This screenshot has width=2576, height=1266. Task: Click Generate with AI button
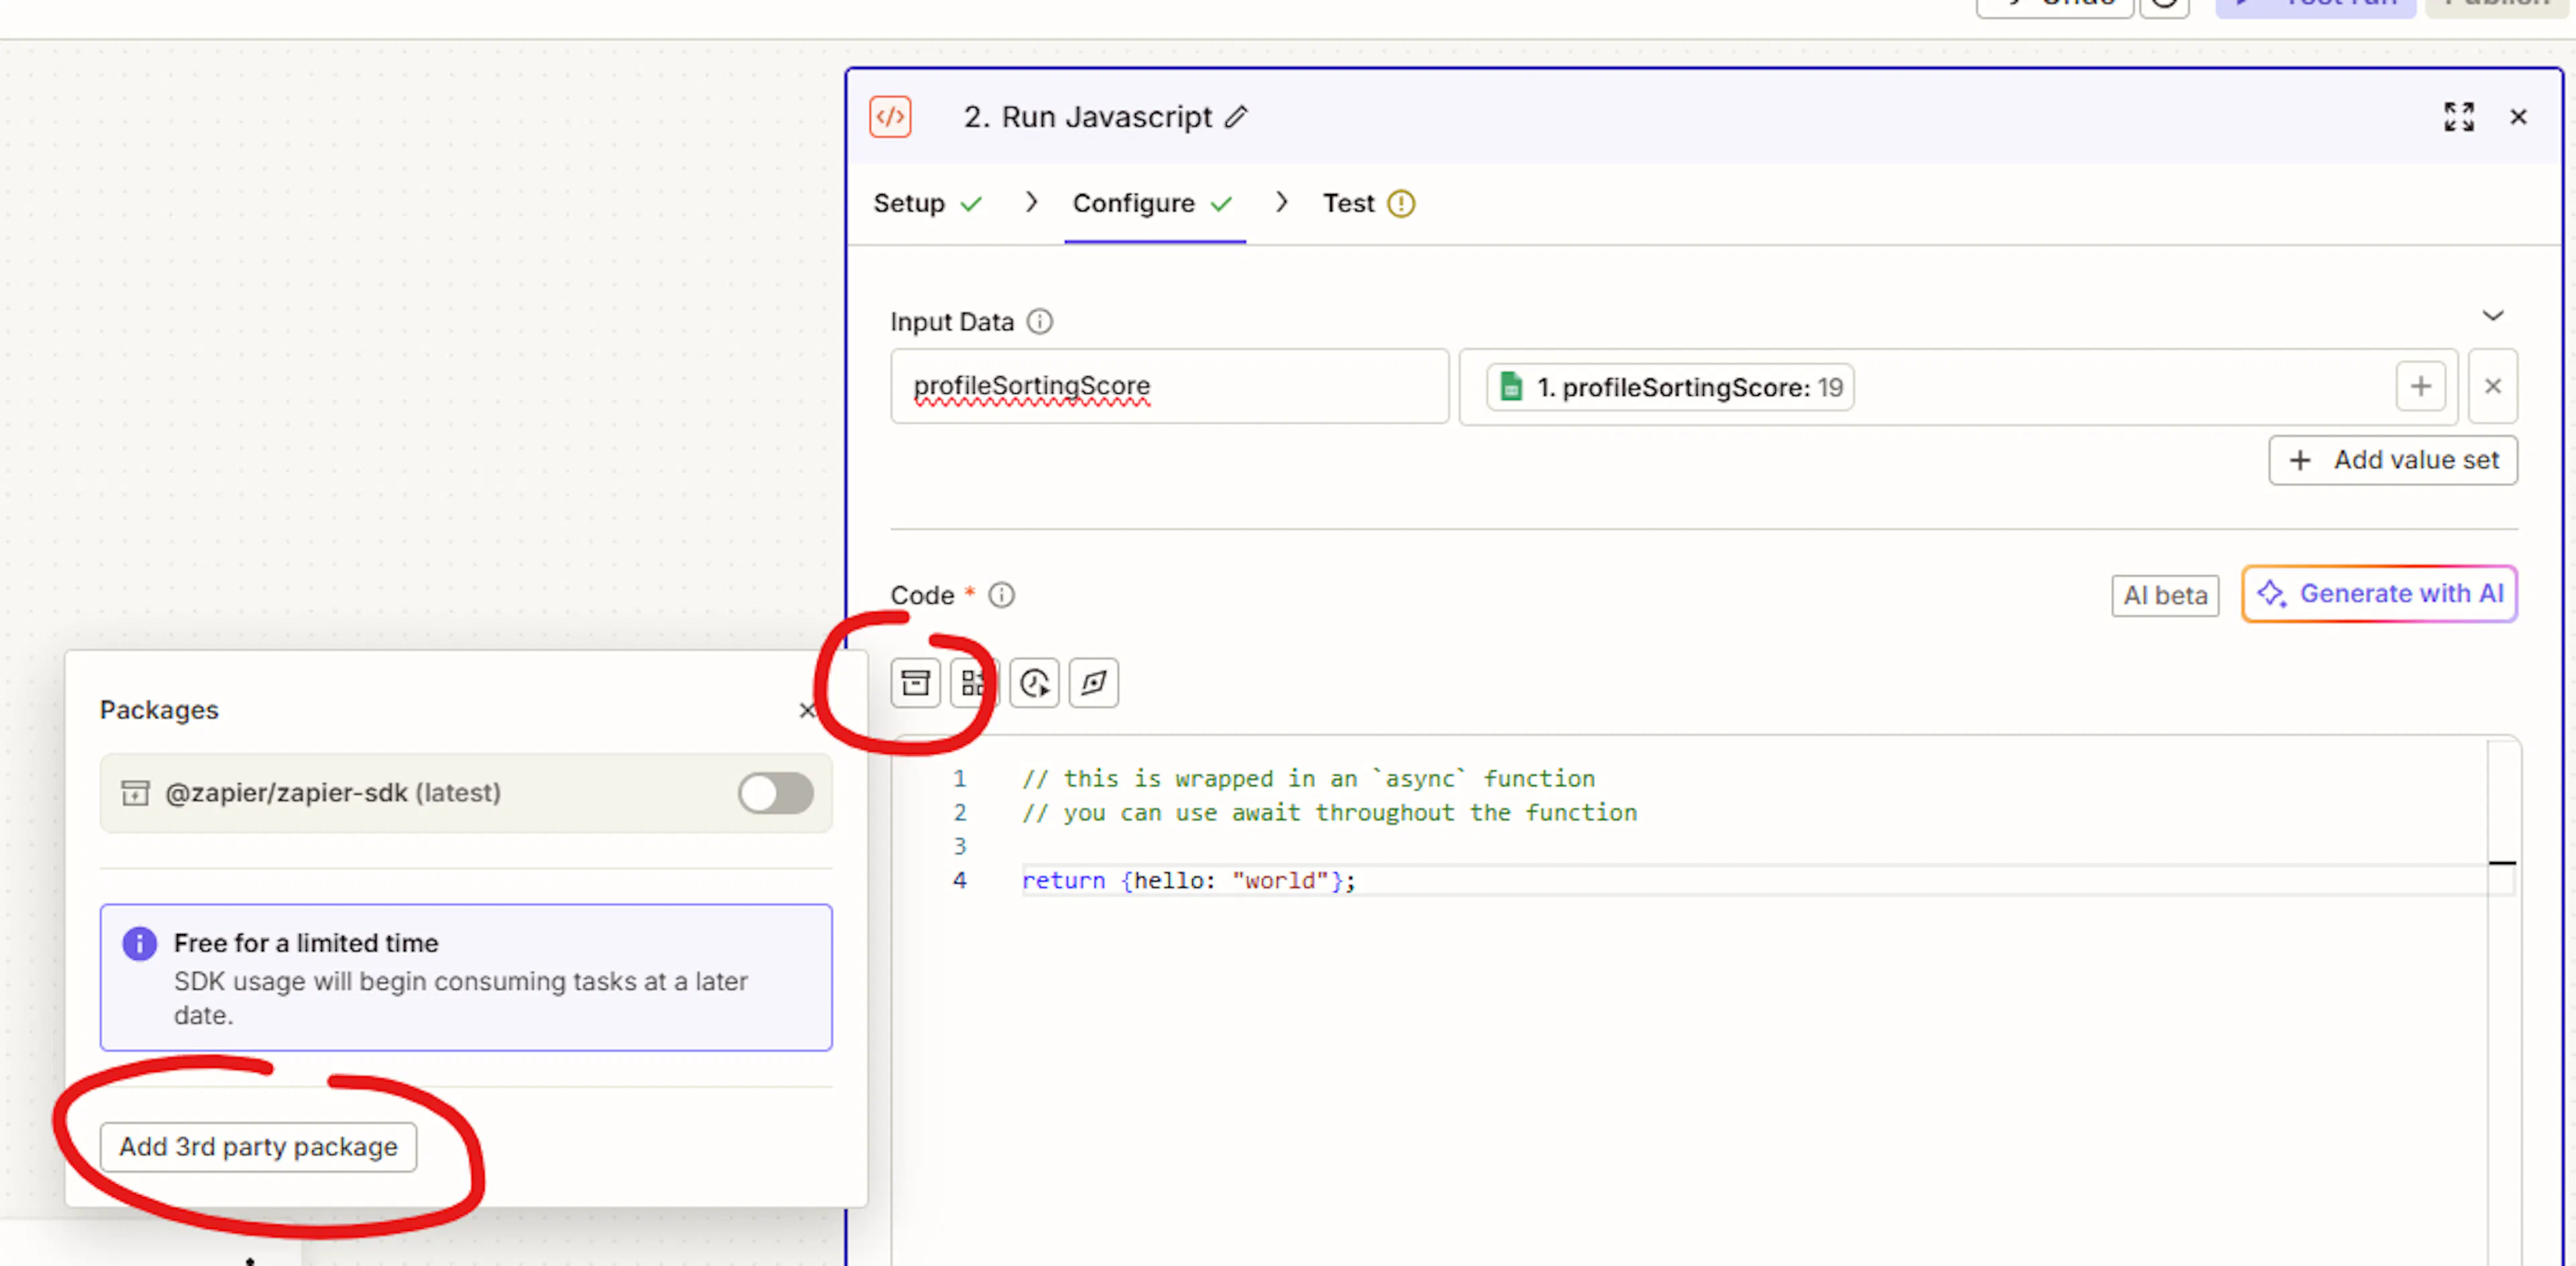click(2379, 594)
